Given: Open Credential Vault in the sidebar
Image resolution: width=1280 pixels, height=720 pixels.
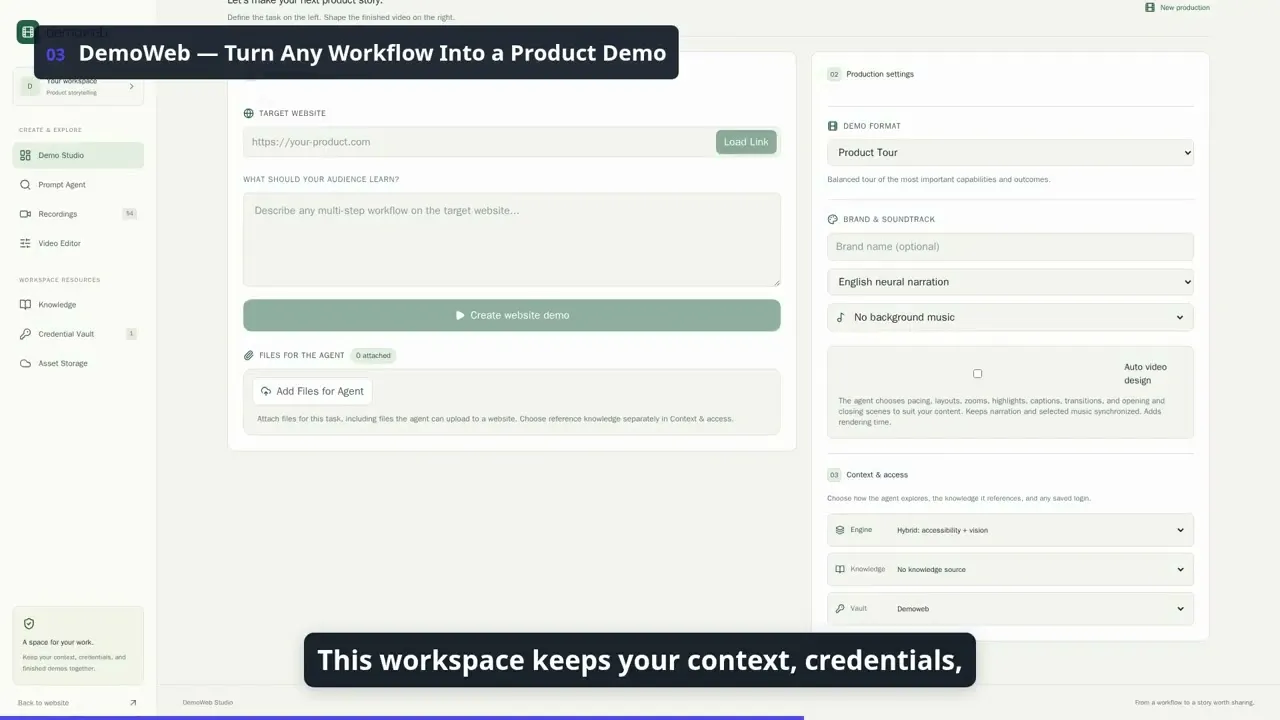Looking at the screenshot, I should 78,334.
